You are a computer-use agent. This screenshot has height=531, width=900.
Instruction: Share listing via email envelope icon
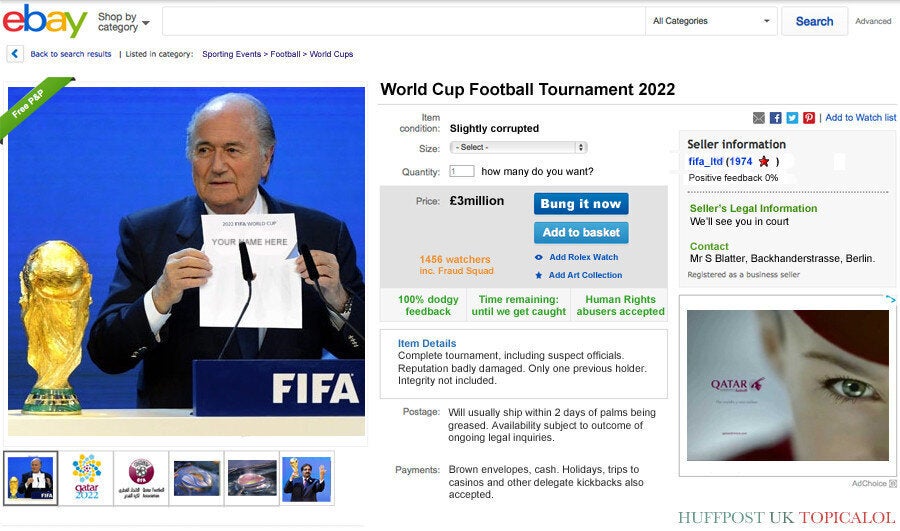[x=759, y=118]
